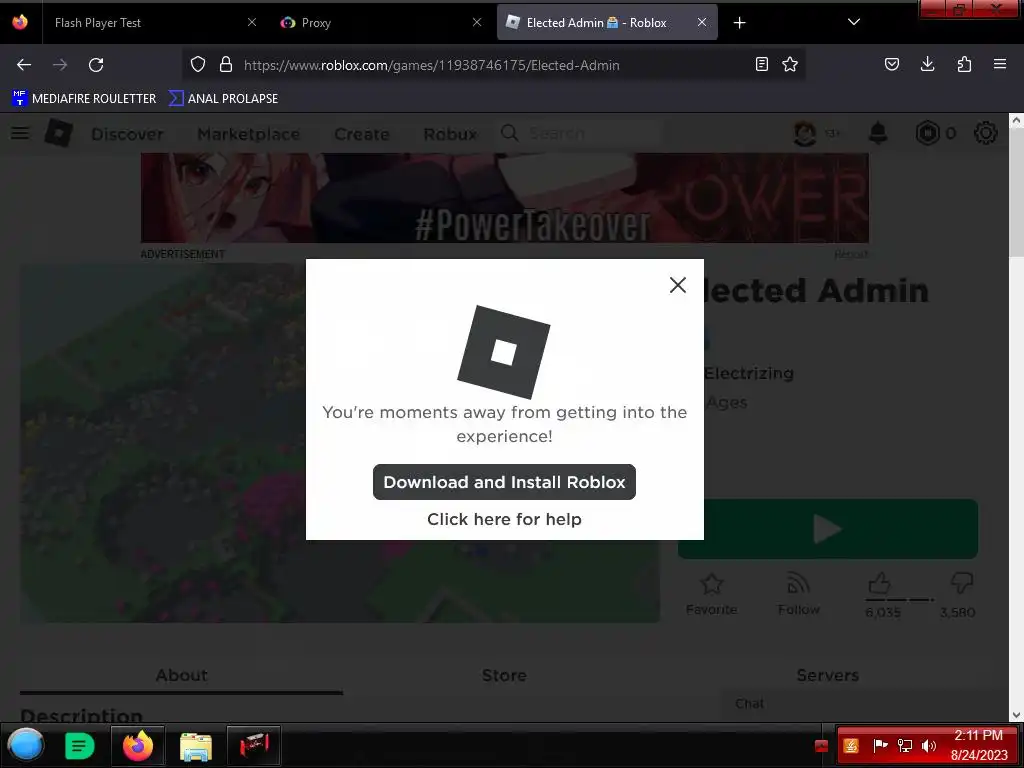1024x768 pixels.
Task: Close the Flash Player Test tab
Action: tap(252, 22)
